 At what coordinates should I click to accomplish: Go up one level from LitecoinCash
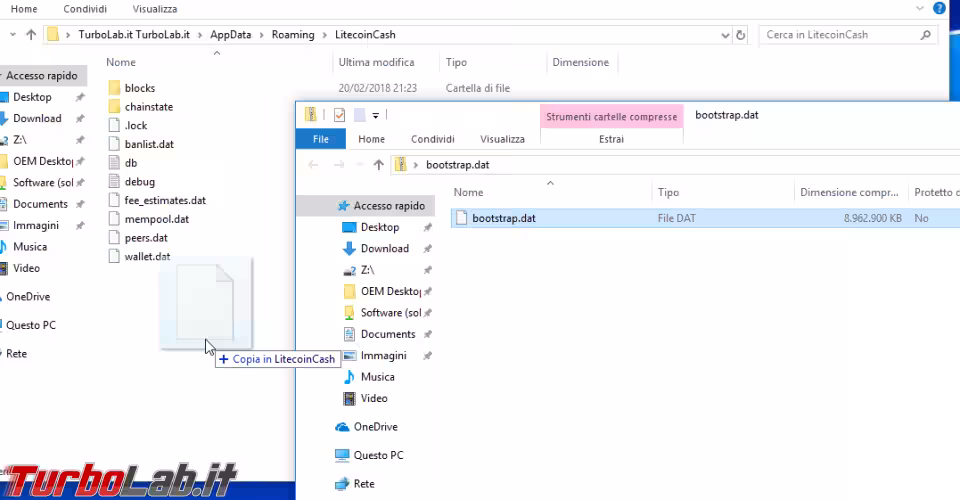tap(31, 35)
